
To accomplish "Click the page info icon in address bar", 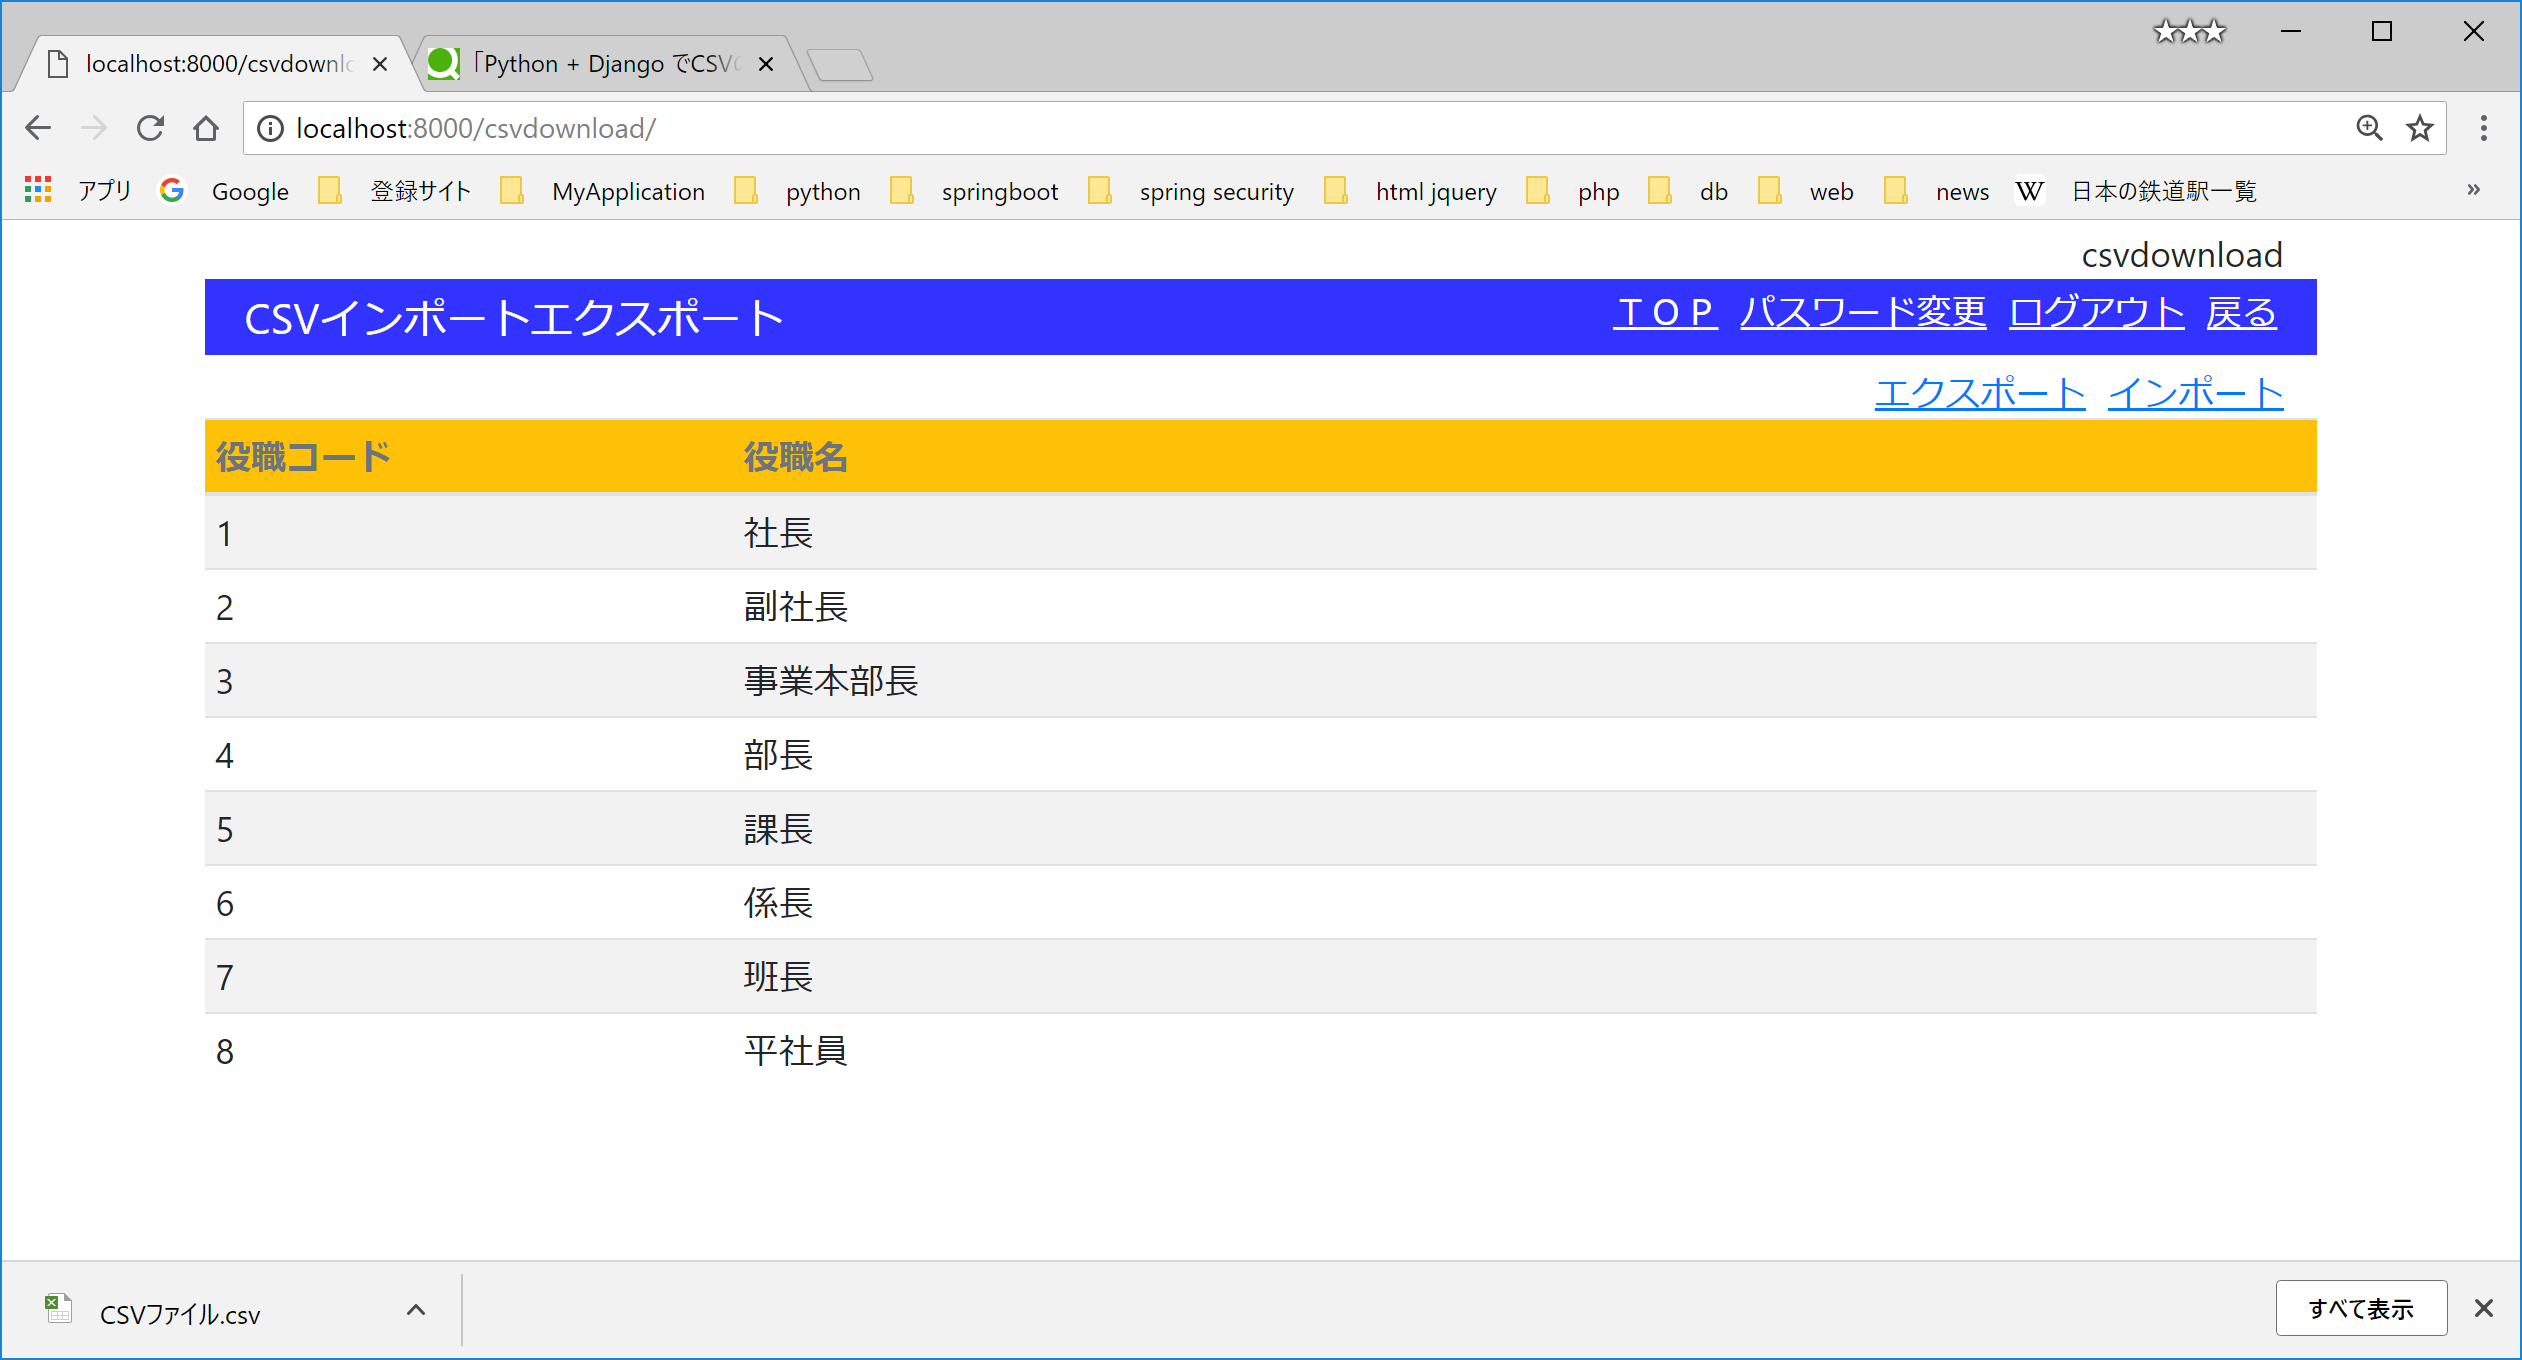I will pyautogui.click(x=268, y=128).
